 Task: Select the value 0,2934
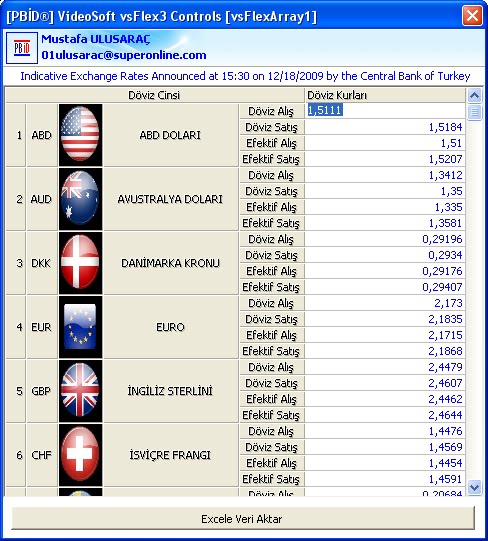tap(385, 255)
